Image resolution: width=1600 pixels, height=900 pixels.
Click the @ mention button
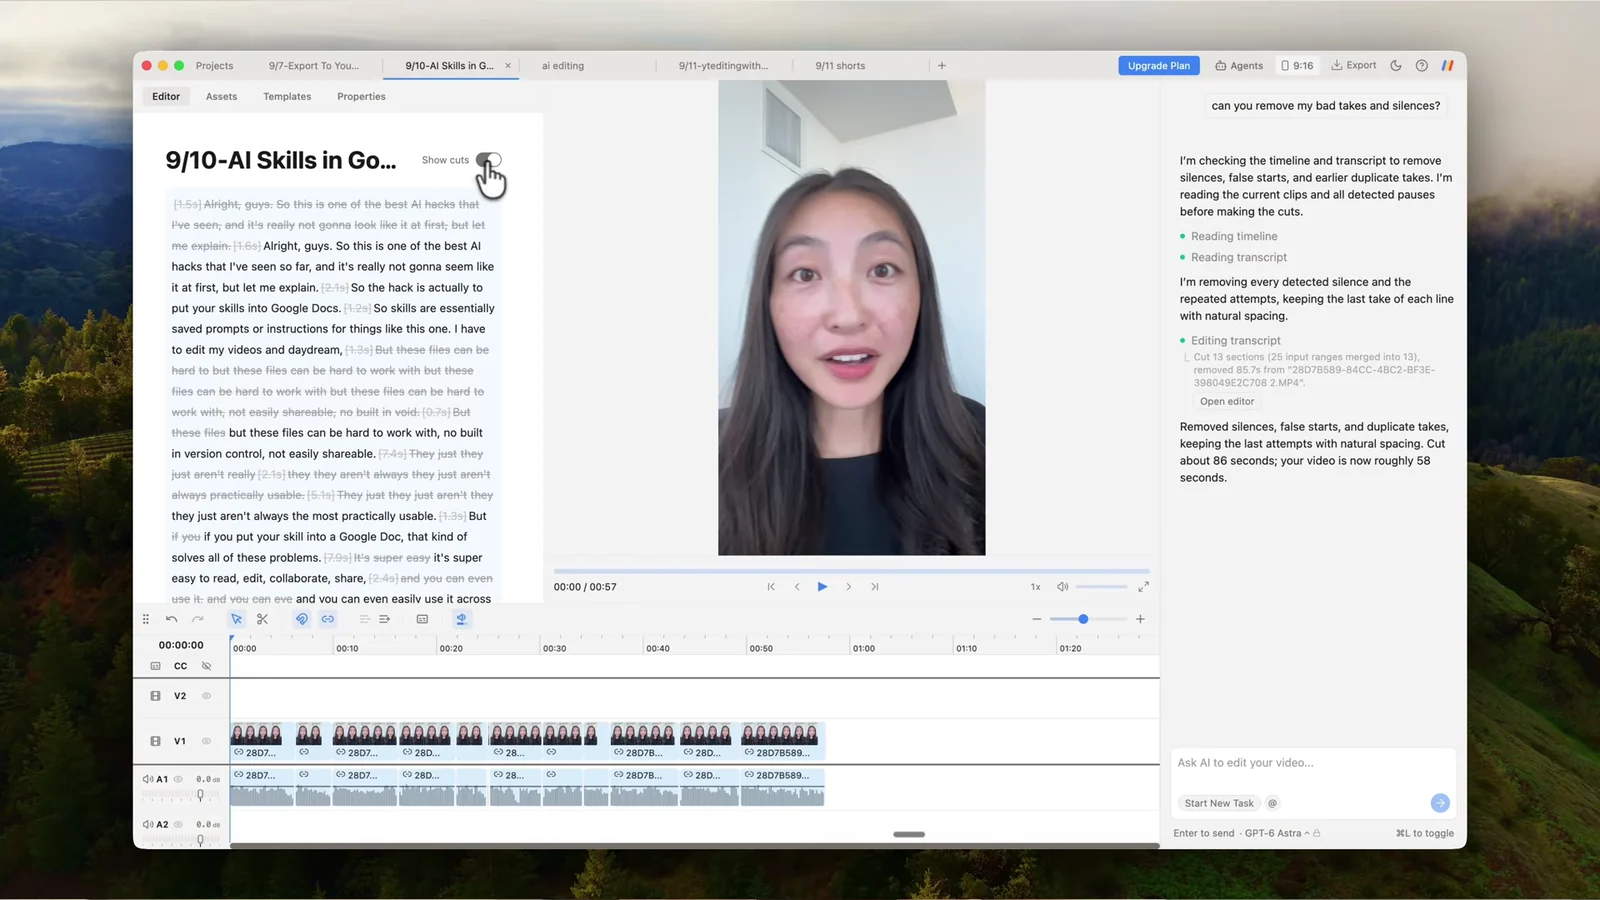1273,804
